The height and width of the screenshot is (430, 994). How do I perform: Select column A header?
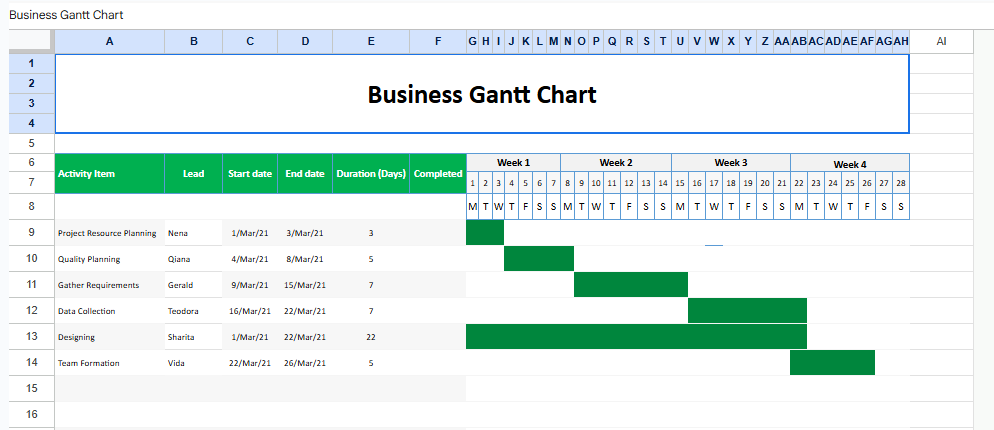[109, 41]
